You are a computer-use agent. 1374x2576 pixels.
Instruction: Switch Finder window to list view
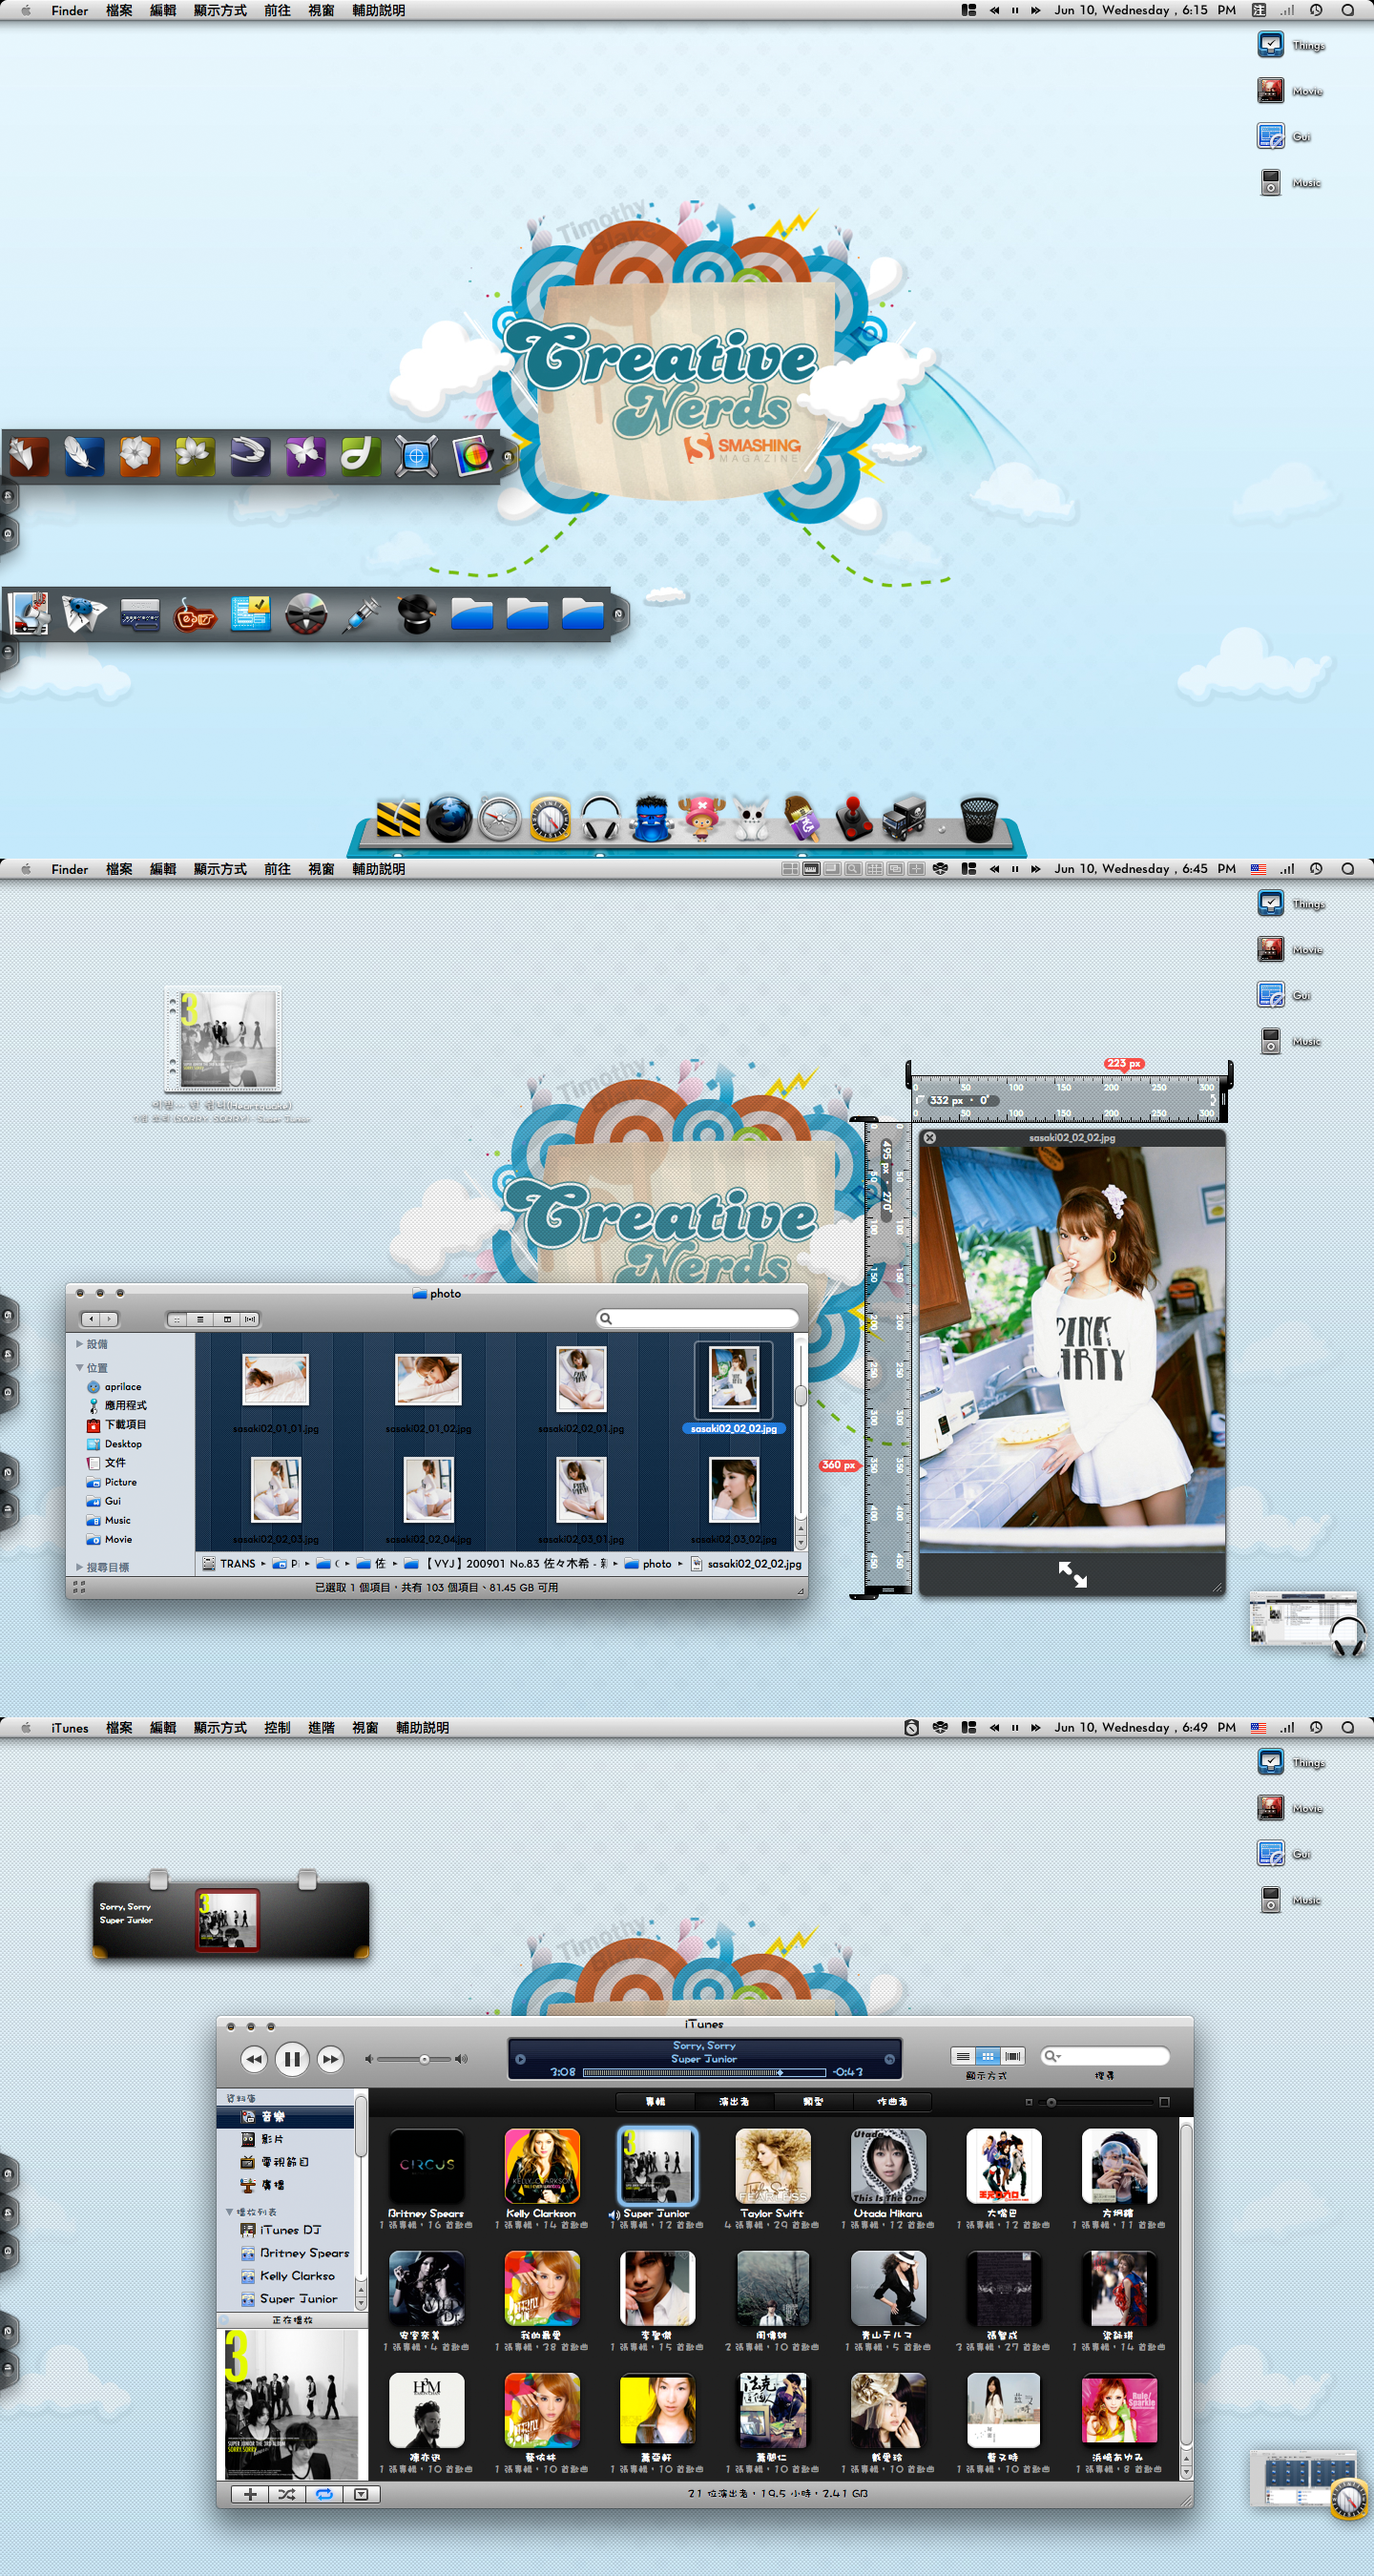[201, 1319]
